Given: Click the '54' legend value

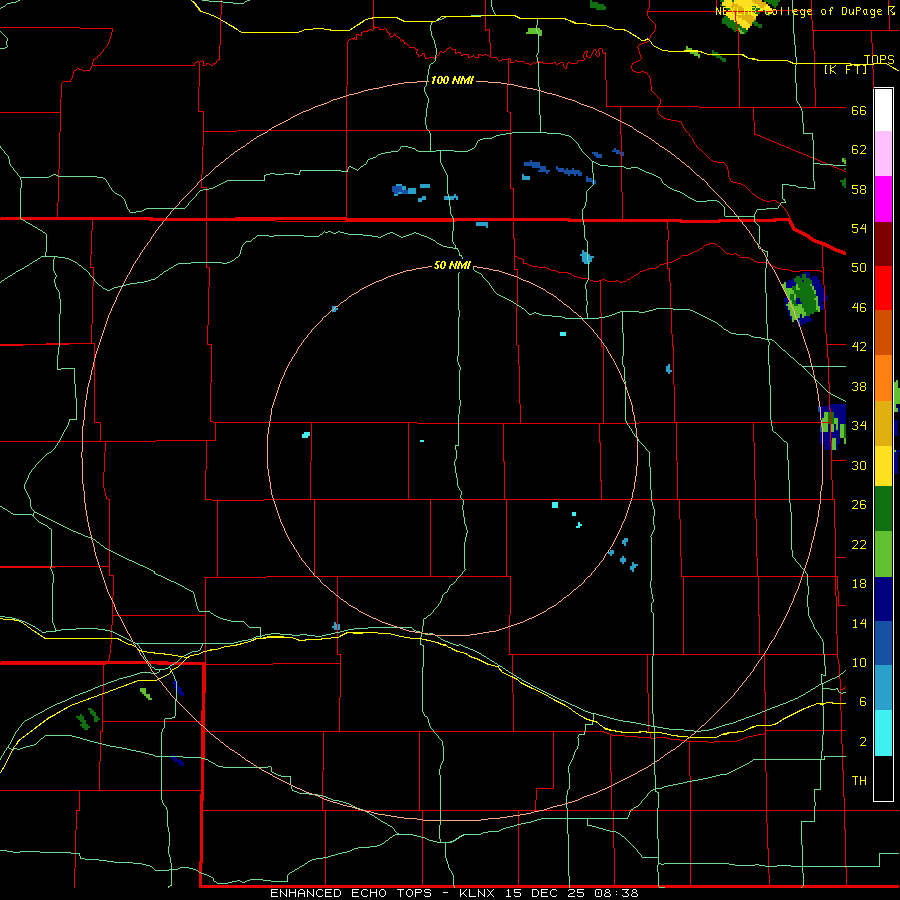Looking at the screenshot, I should (x=859, y=228).
